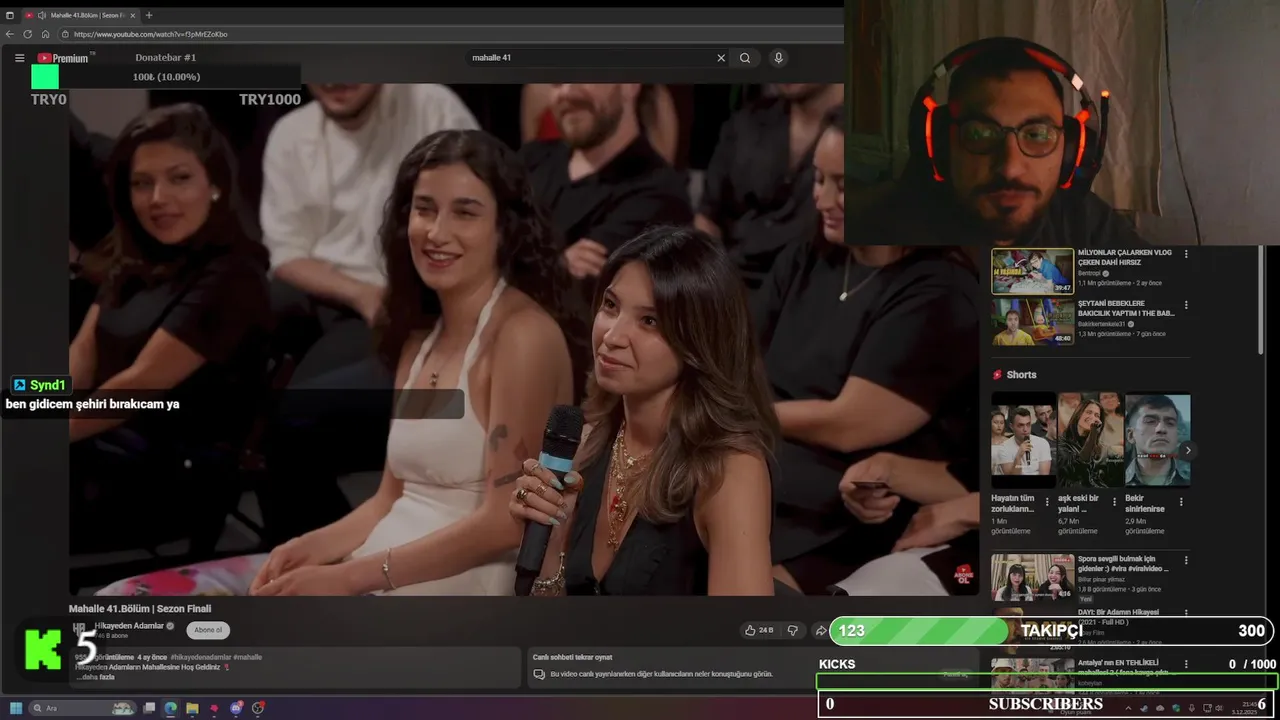Like the video with 24 B thumbs-up
Image resolution: width=1280 pixels, height=720 pixels.
coord(759,630)
